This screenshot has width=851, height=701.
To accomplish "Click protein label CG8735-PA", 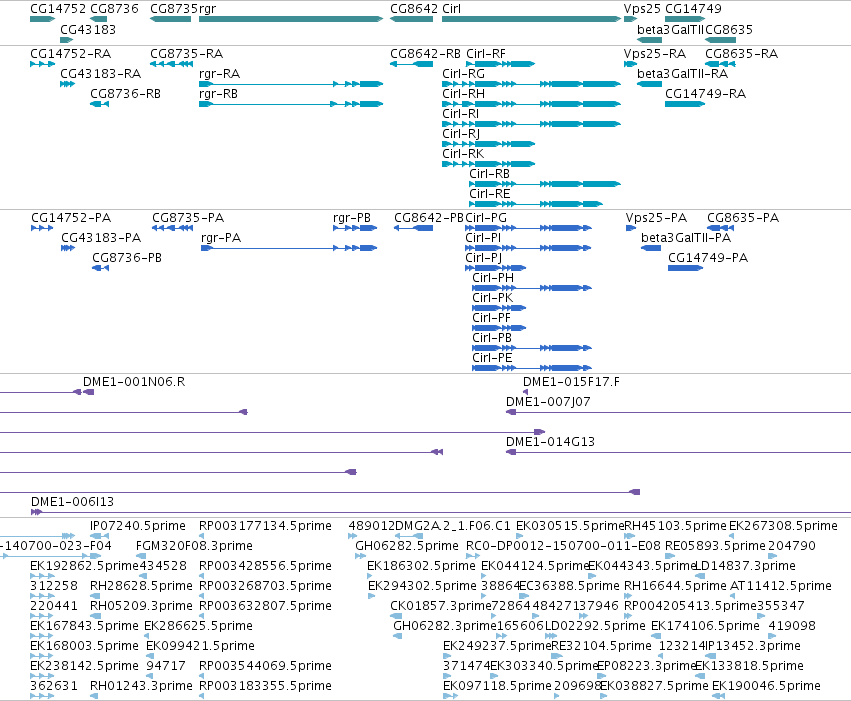I will tap(188, 218).
